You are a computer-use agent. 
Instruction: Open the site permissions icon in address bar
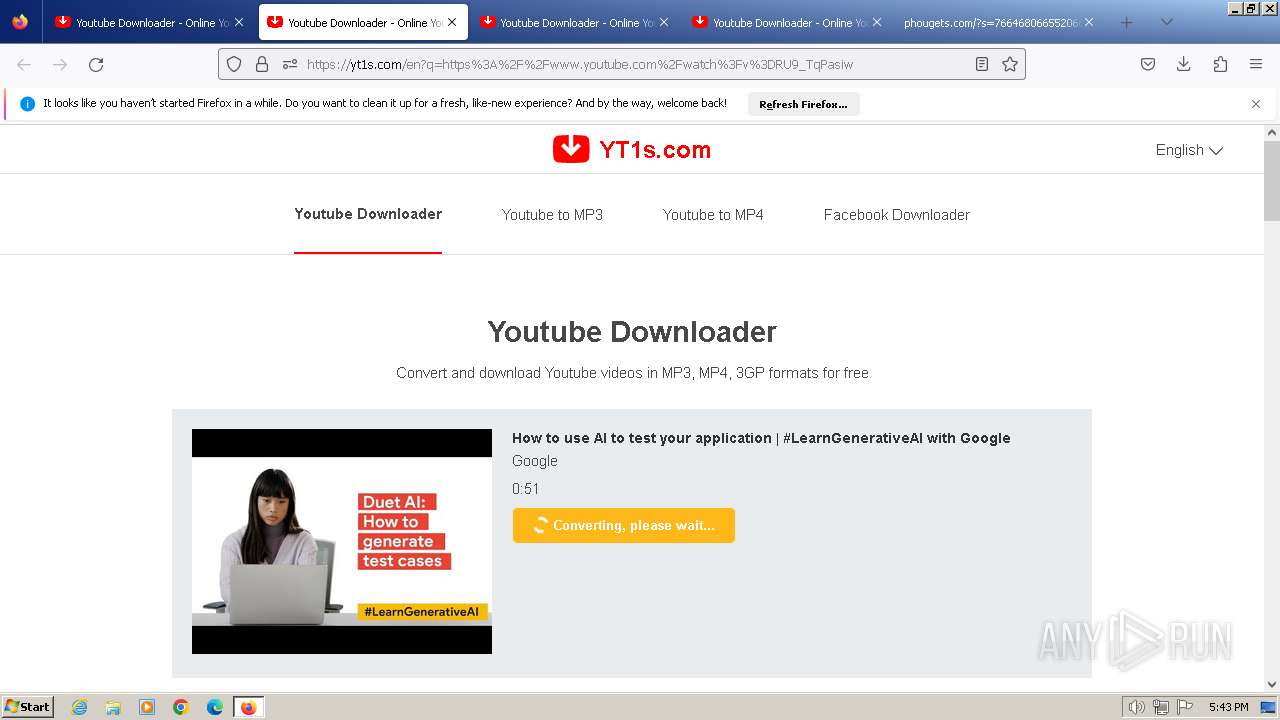tap(290, 64)
